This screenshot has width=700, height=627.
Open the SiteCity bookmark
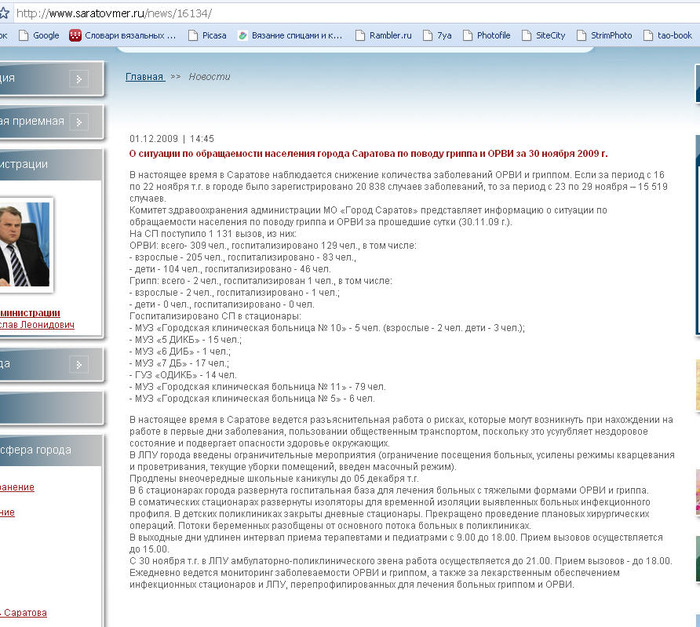[x=544, y=35]
